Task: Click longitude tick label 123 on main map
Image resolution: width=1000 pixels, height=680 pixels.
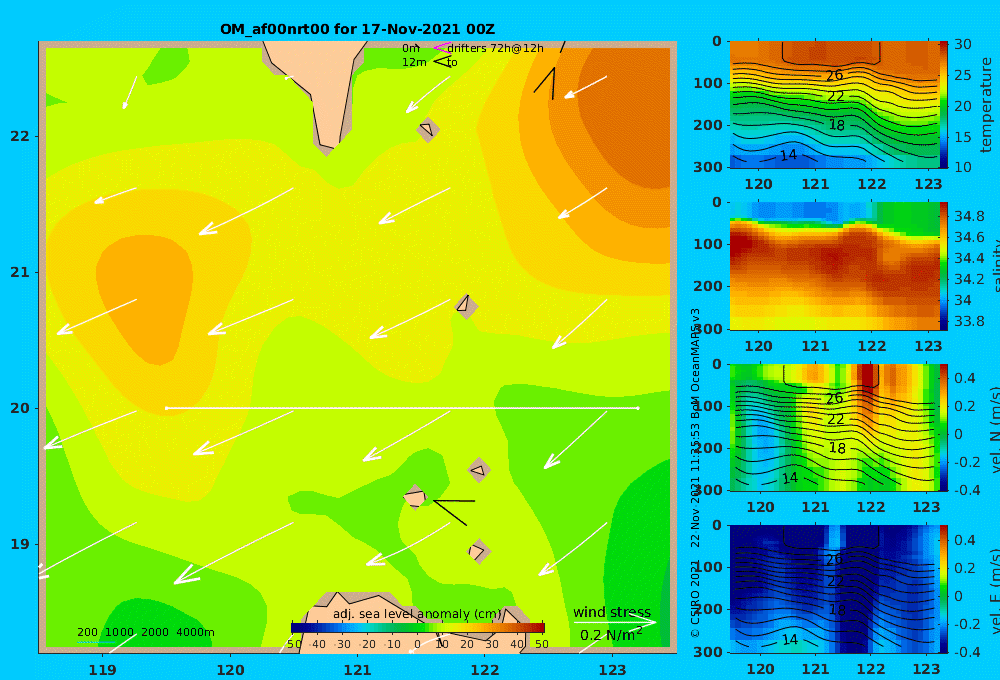Action: click(612, 670)
